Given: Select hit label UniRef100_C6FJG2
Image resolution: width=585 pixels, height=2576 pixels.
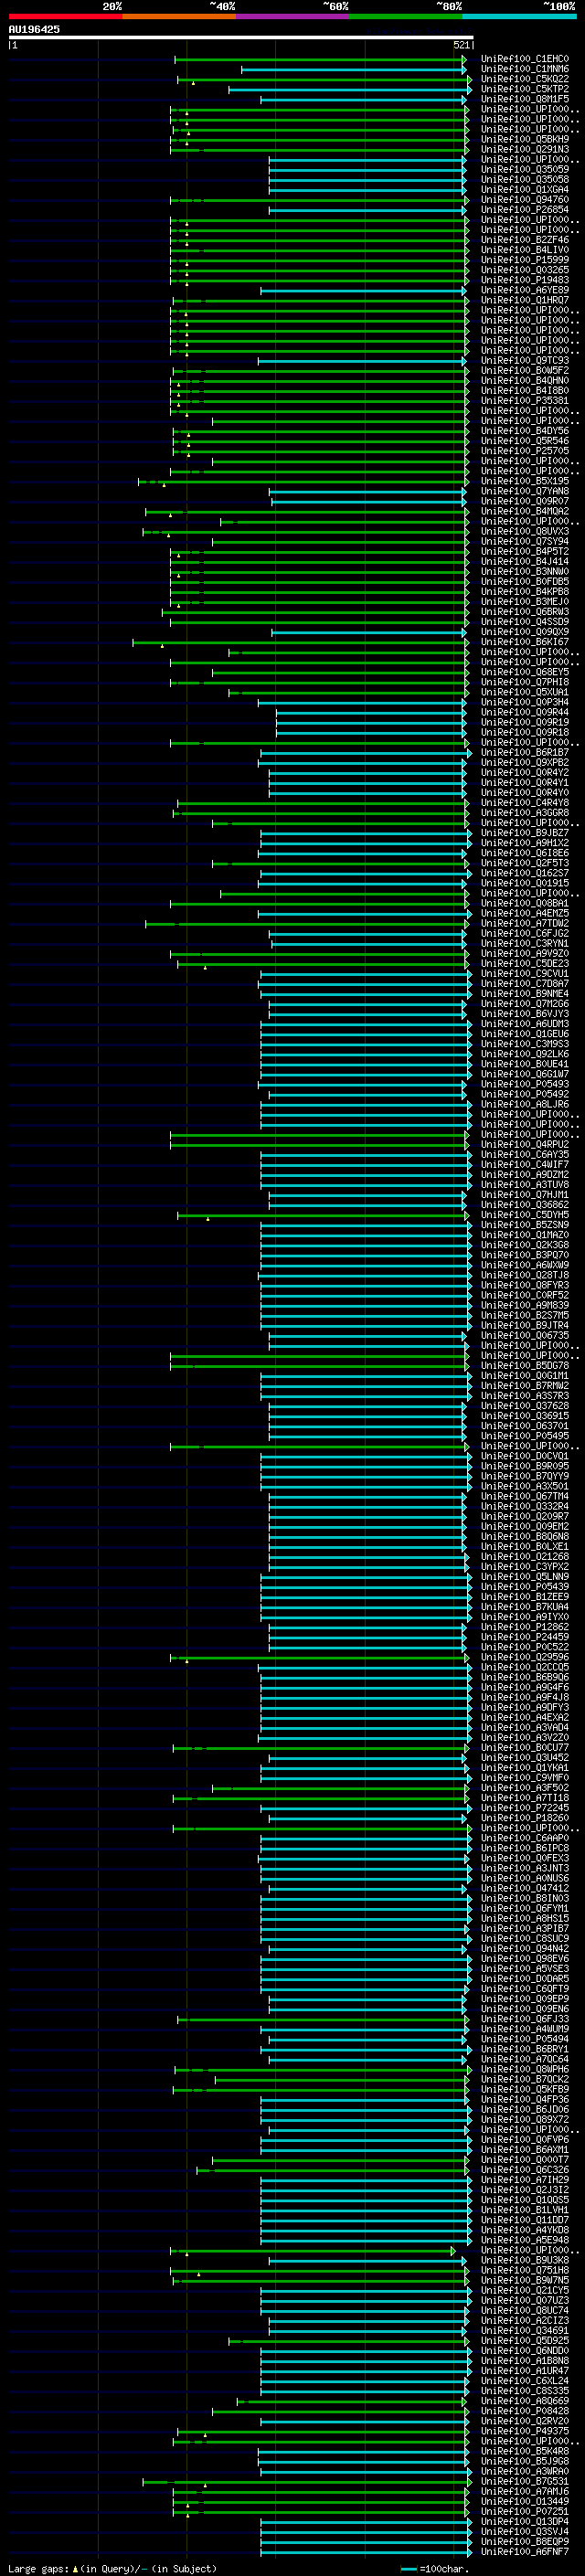Looking at the screenshot, I should [x=525, y=933].
